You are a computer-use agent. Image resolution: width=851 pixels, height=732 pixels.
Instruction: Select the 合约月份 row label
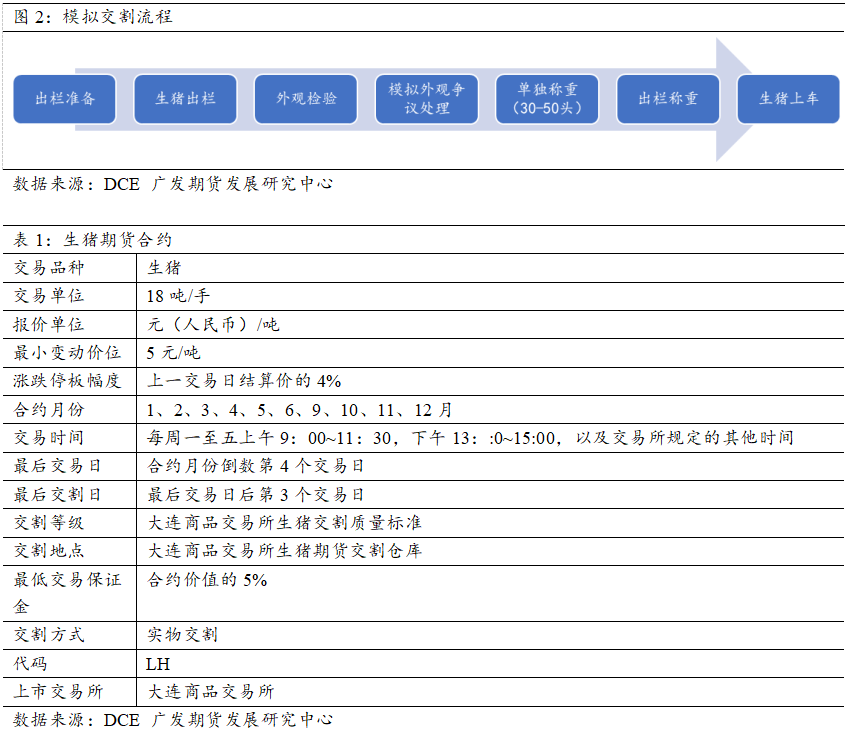coord(49,410)
